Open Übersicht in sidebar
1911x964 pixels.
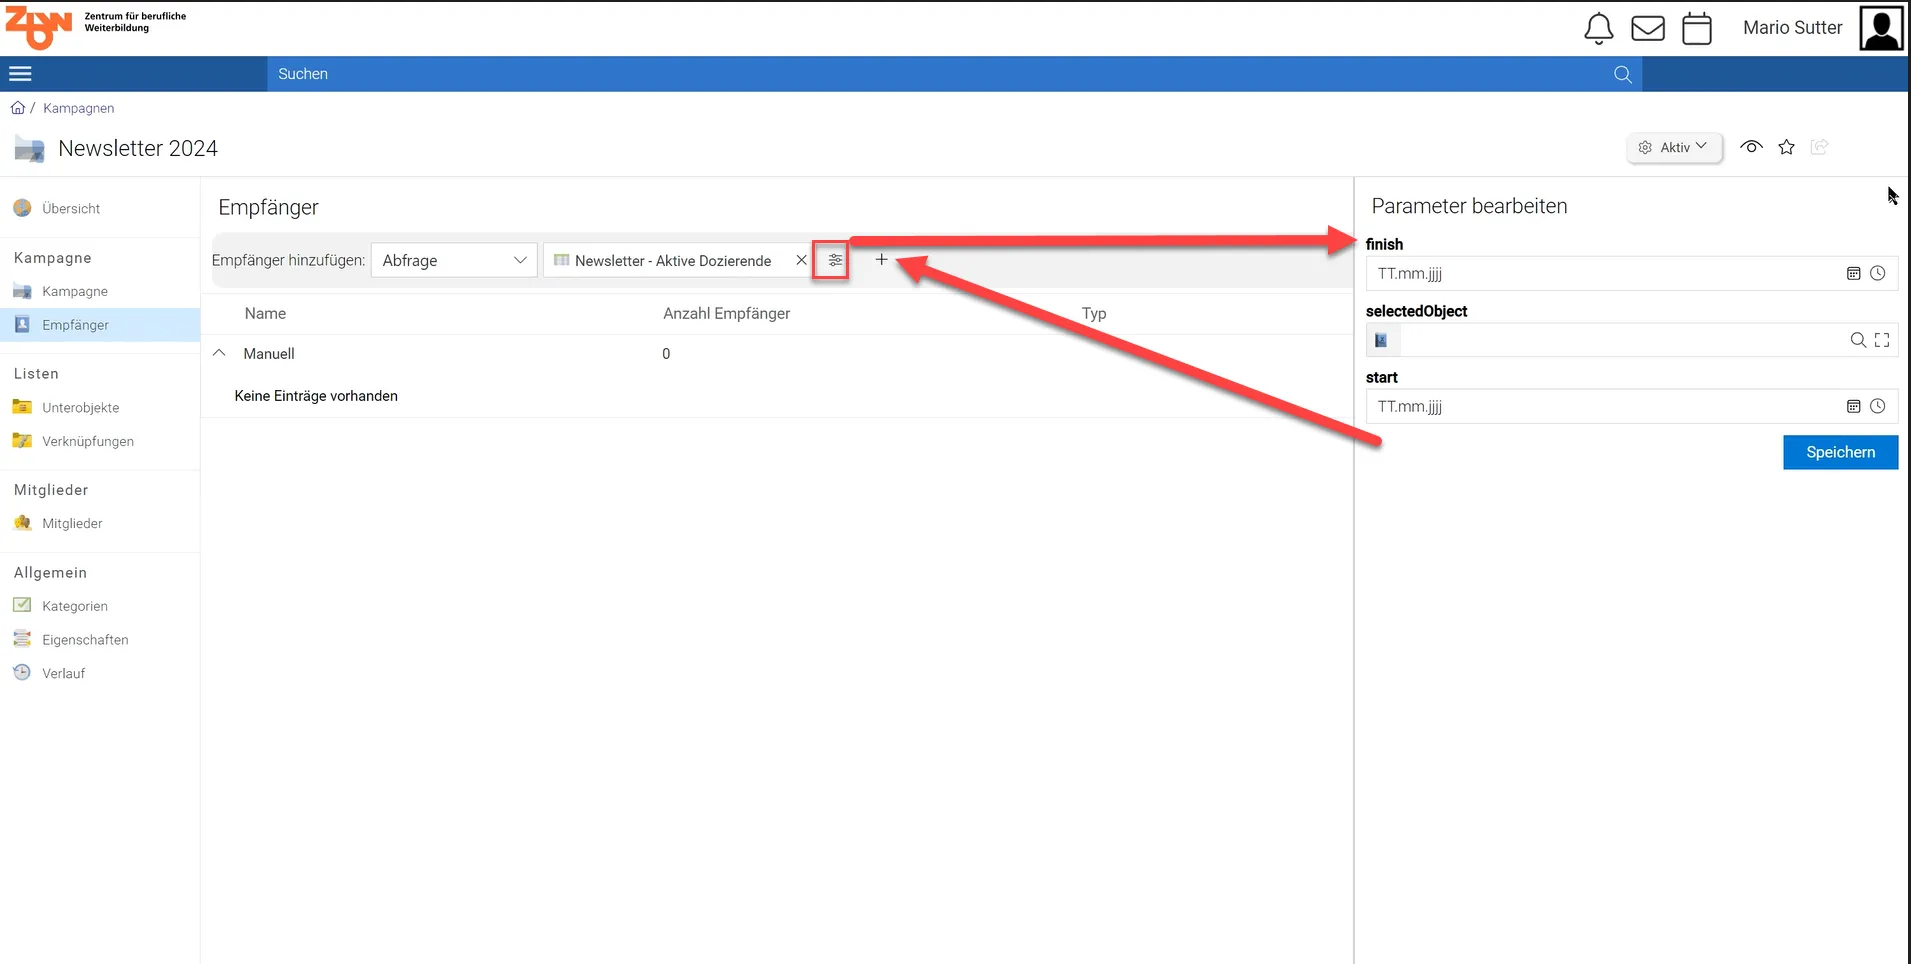pyautogui.click(x=71, y=208)
